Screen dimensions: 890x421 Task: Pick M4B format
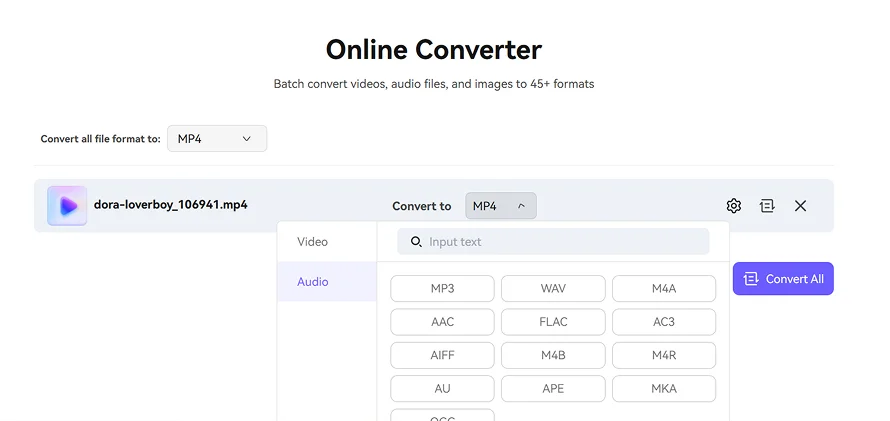tap(553, 355)
